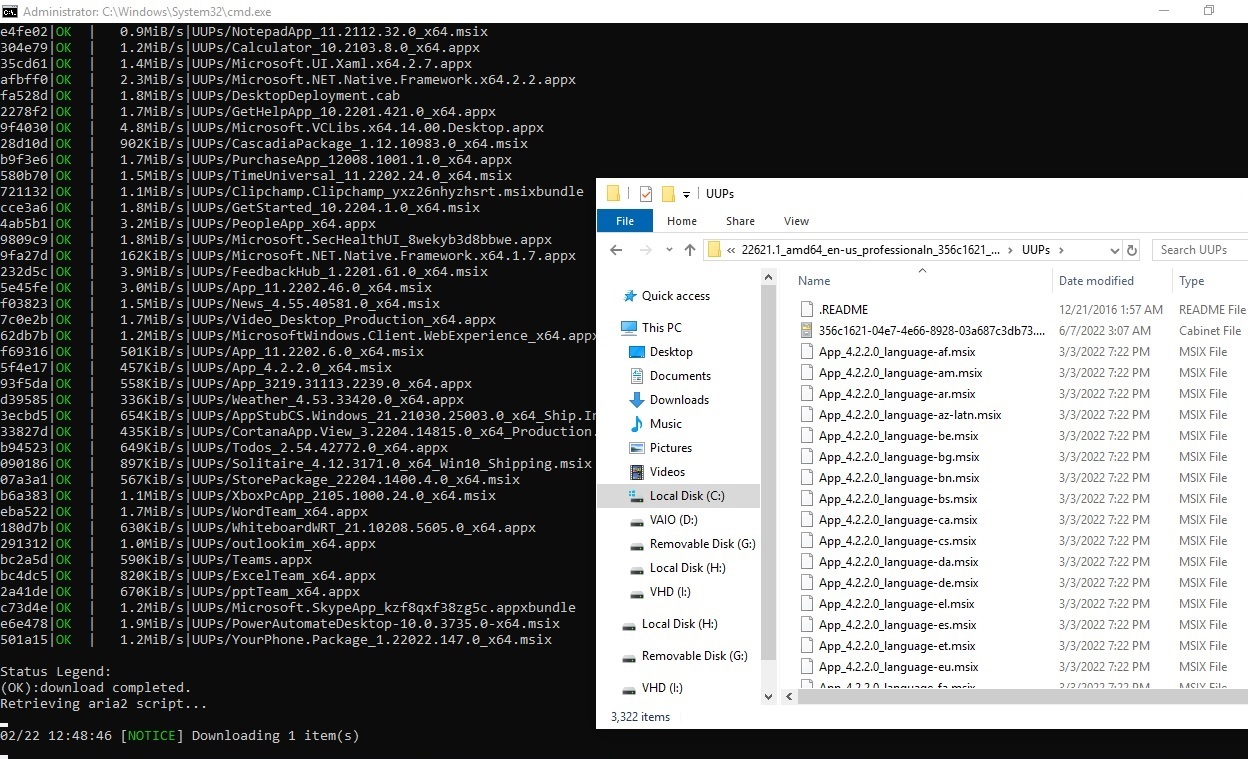1248x759 pixels.
Task: Select the App_4.2.2.0_language-az-latn.msix file icon
Action: click(x=808, y=415)
